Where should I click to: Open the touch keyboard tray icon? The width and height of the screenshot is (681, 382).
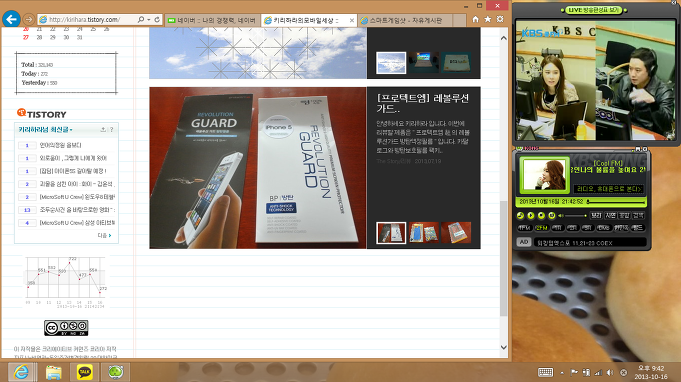(545, 372)
